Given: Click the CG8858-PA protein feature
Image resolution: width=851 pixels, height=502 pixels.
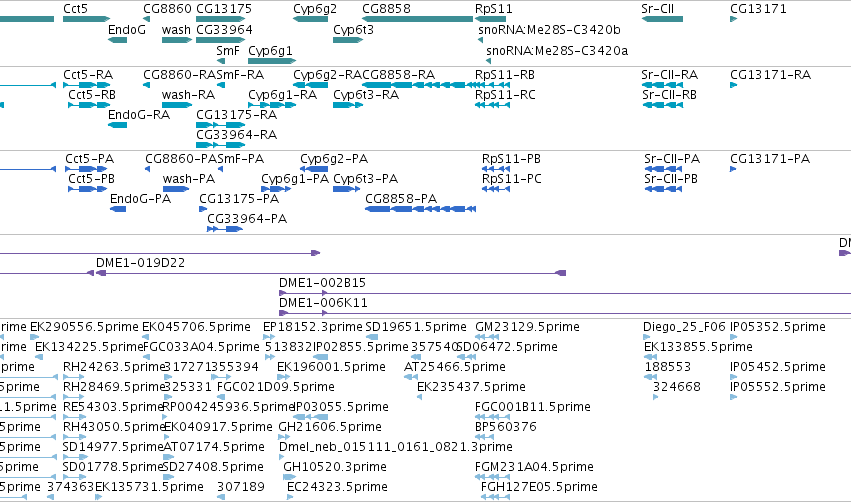Looking at the screenshot, I should tap(421, 209).
